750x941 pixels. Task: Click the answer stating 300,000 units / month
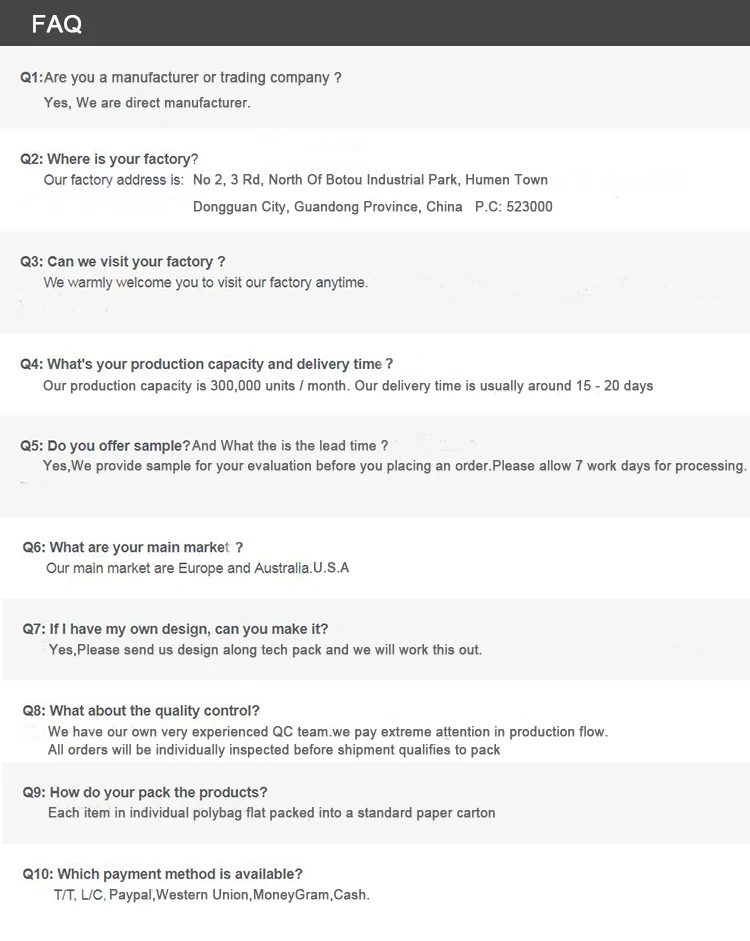348,386
